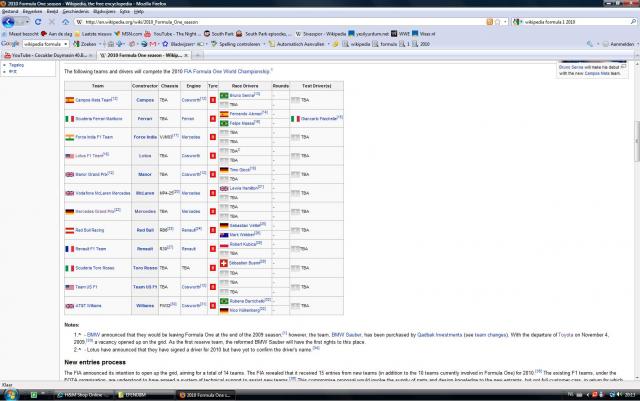Image resolution: width=640 pixels, height=401 pixels.
Task: Stop loading with the X icon
Action: pyautogui.click(x=52, y=22)
